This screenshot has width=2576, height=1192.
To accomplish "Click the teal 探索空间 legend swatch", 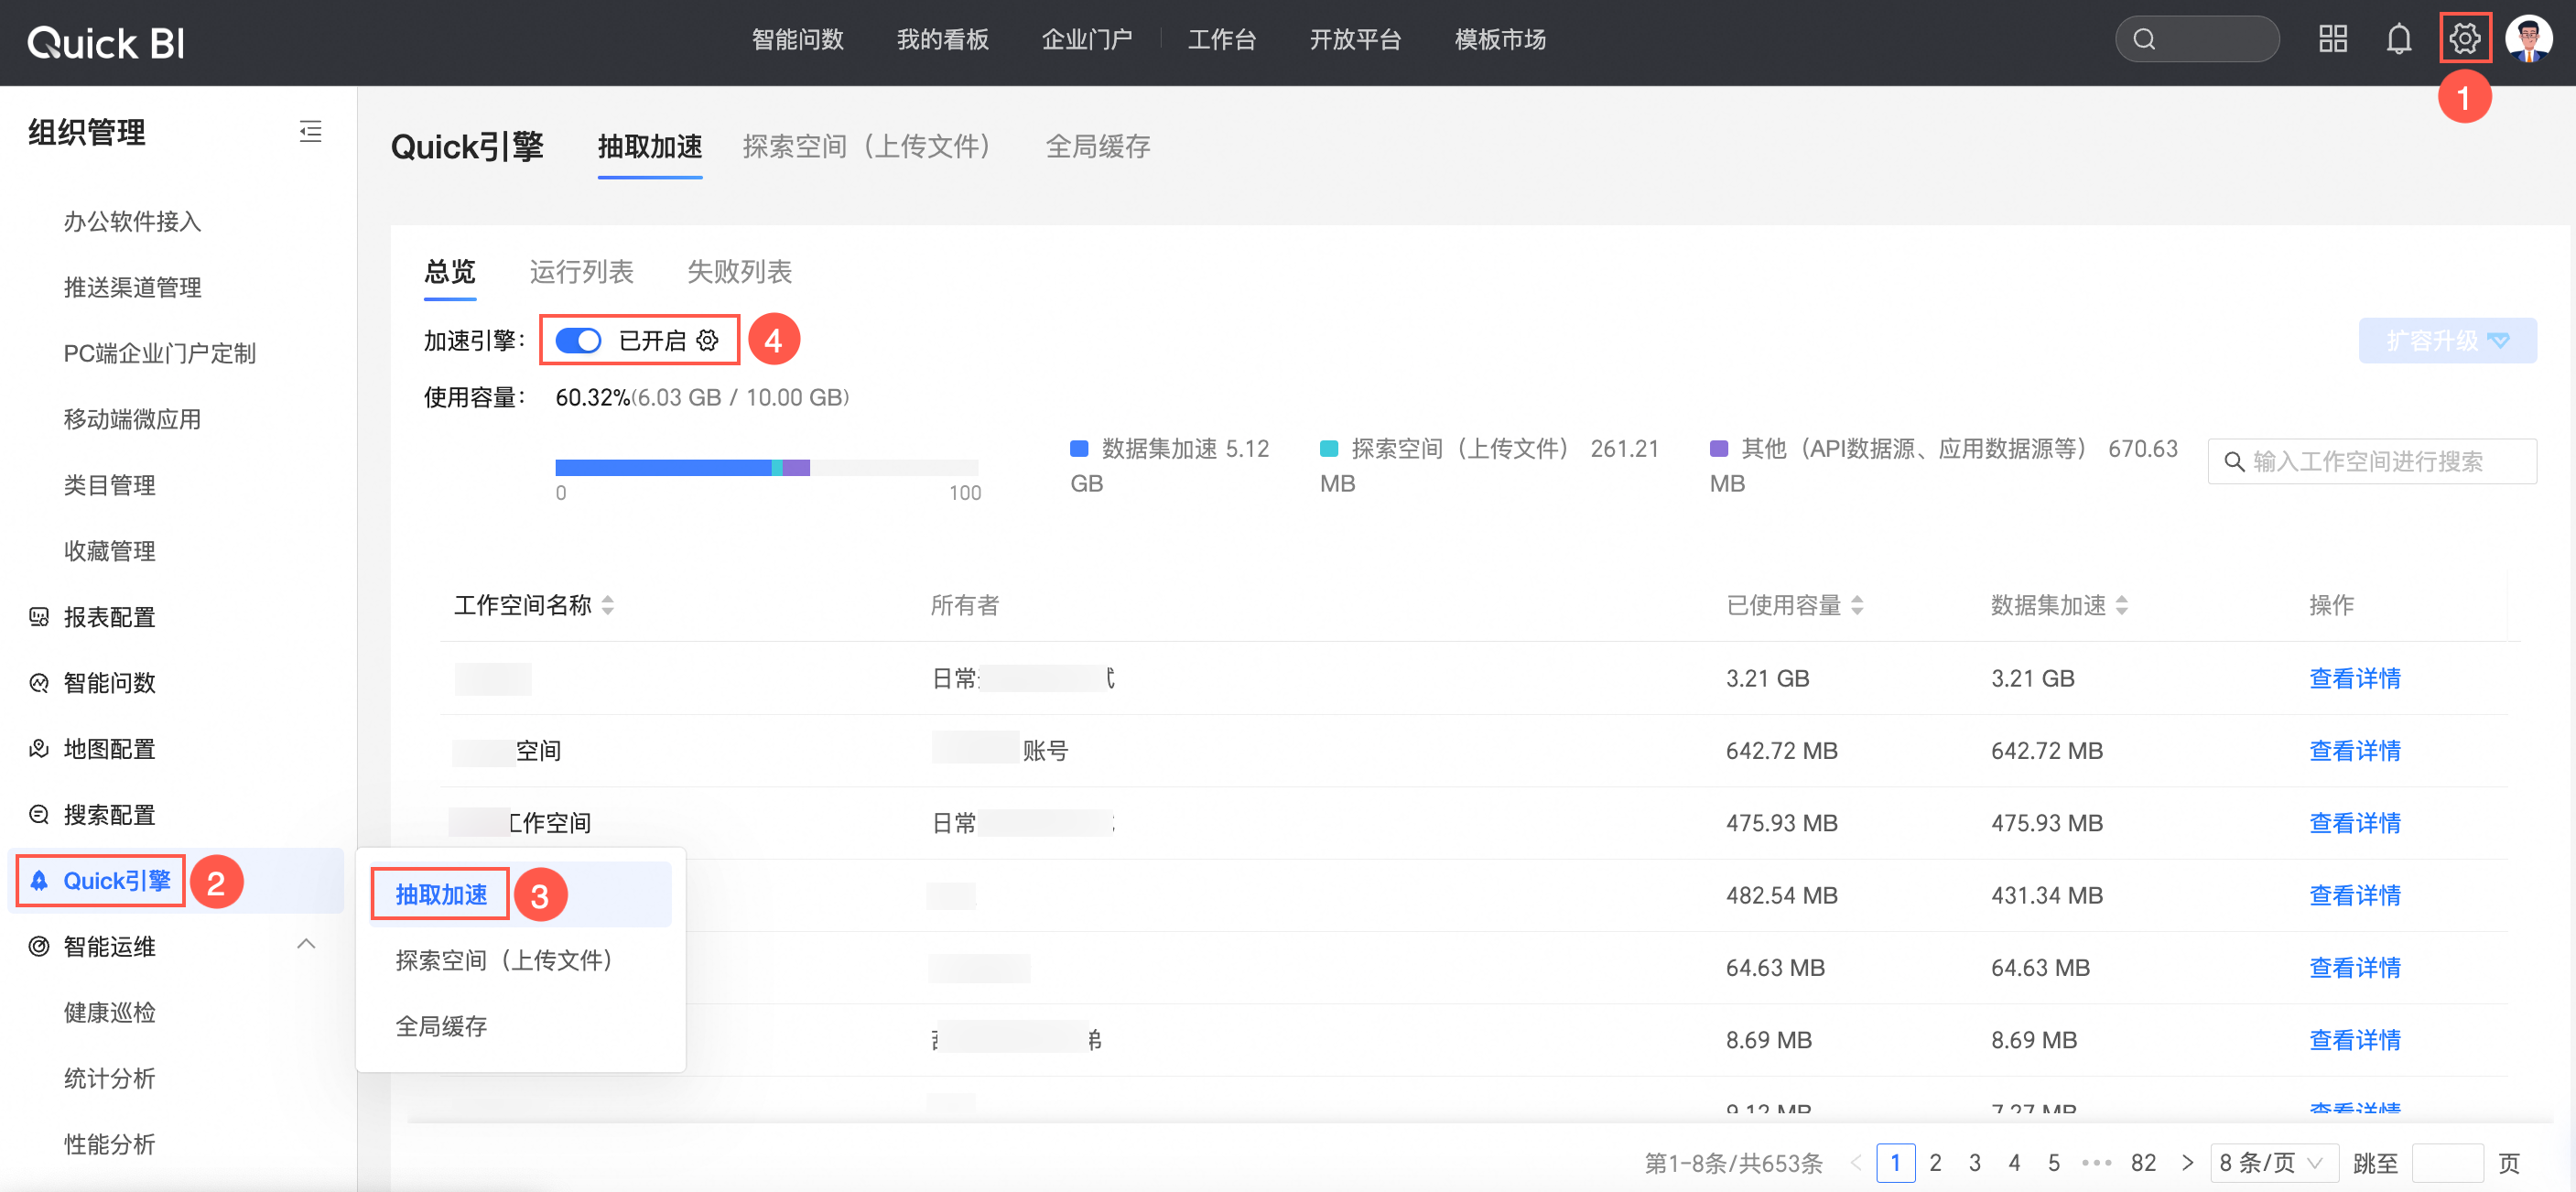I will [x=1329, y=448].
